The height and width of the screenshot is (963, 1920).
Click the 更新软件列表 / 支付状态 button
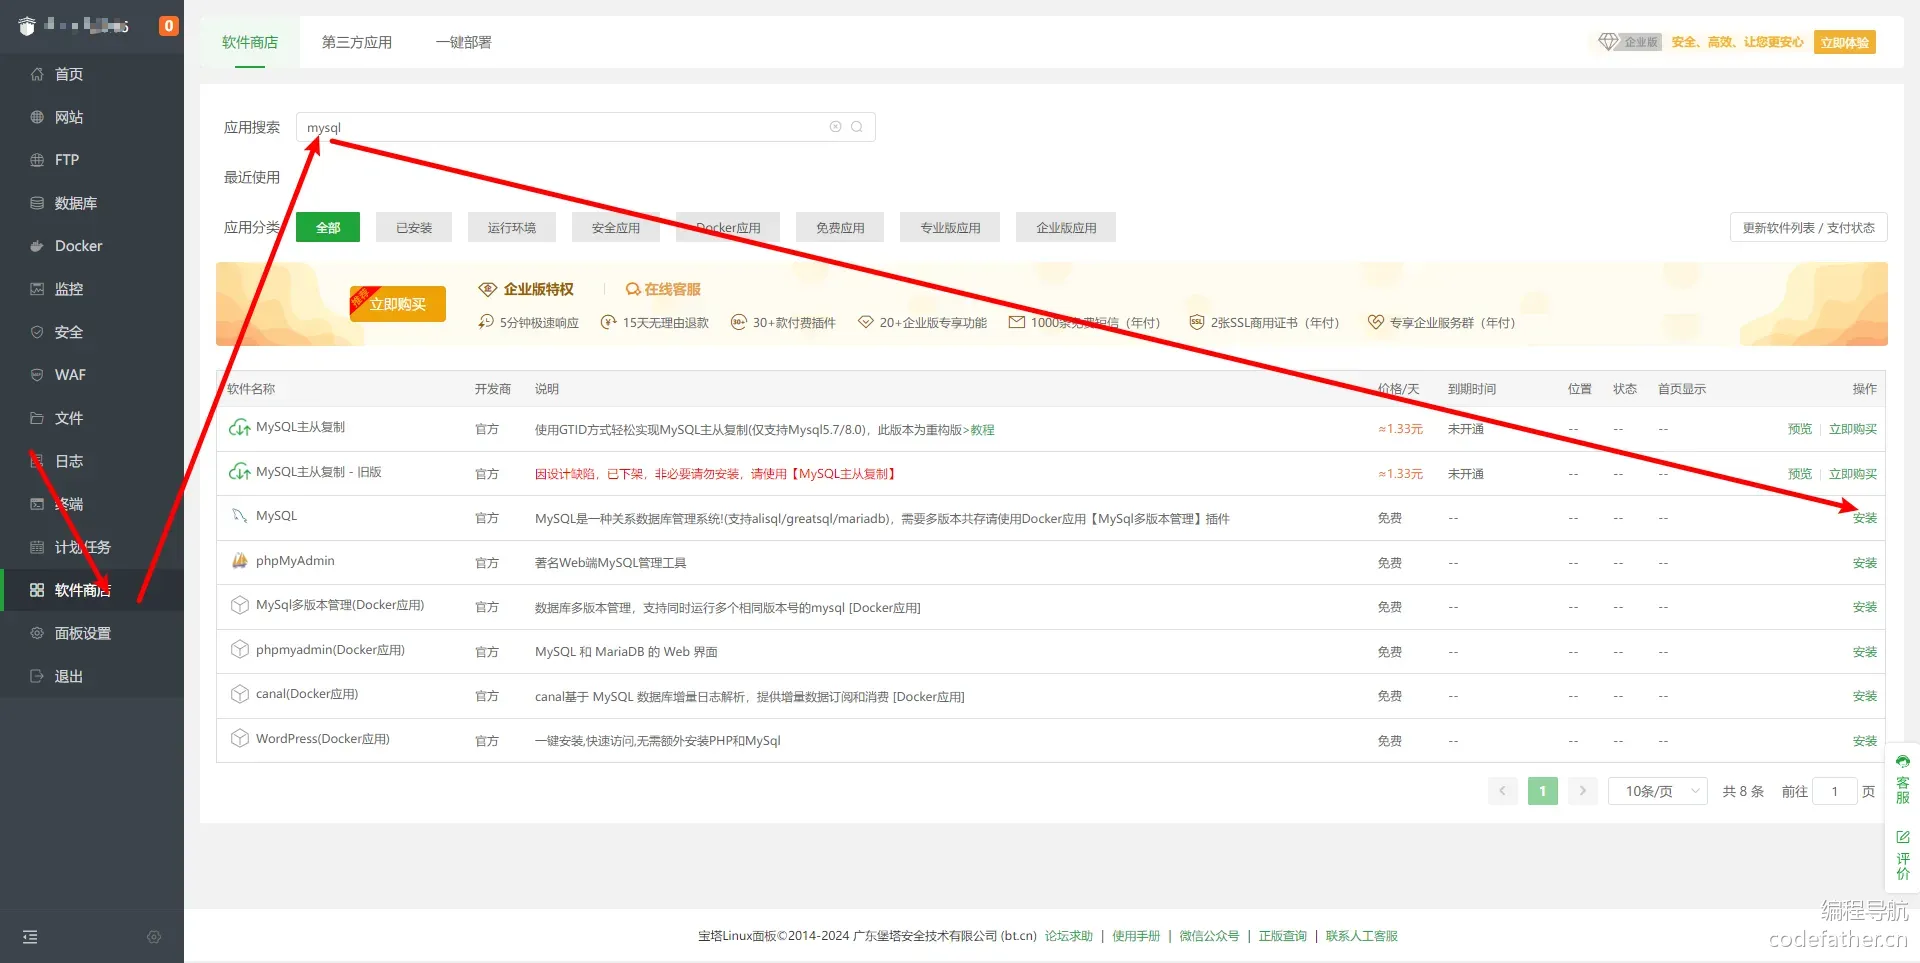click(x=1808, y=228)
